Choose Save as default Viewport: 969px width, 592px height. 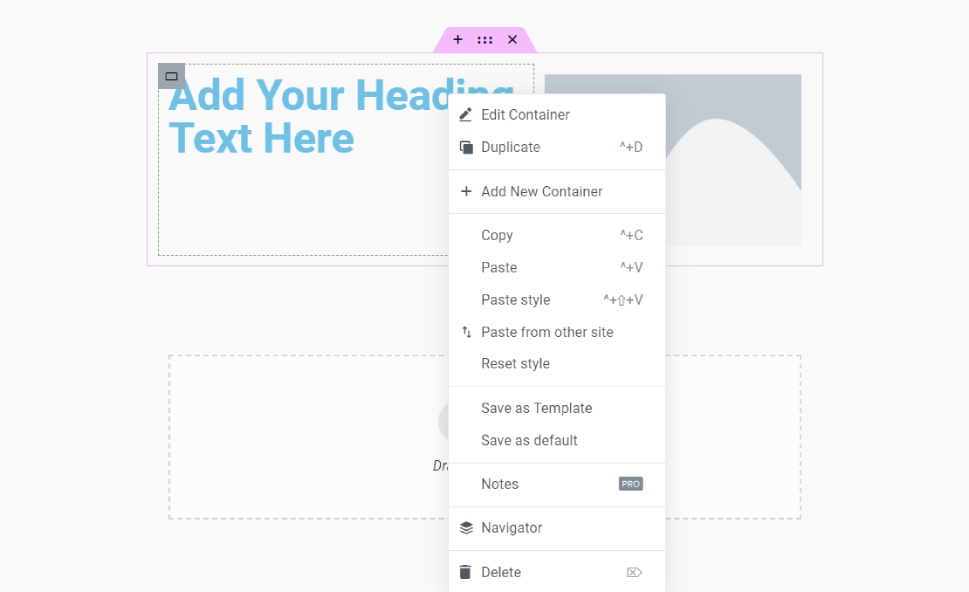click(x=530, y=440)
